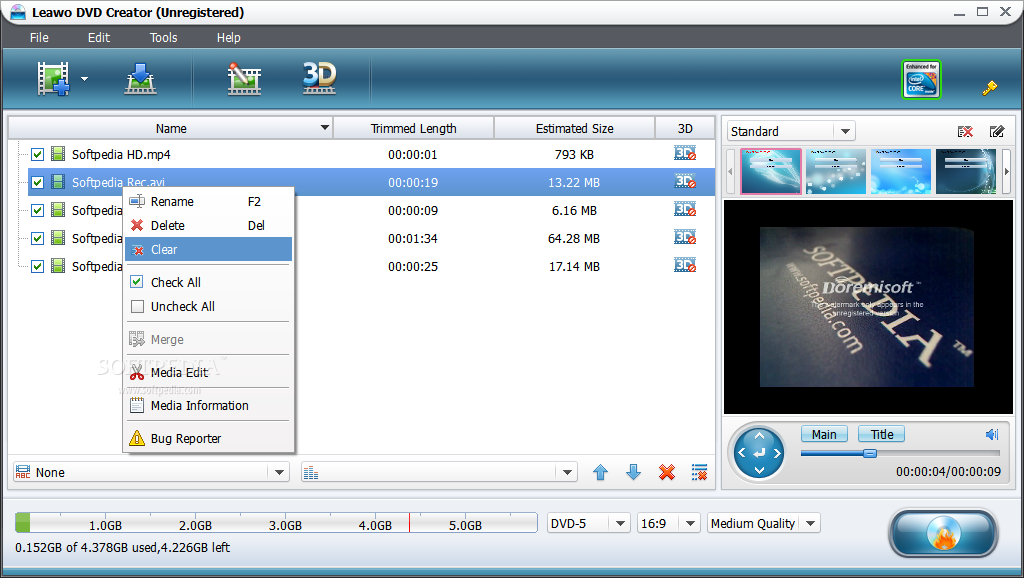This screenshot has height=578, width=1024.
Task: Click the edit menu template icon
Action: coord(997,132)
